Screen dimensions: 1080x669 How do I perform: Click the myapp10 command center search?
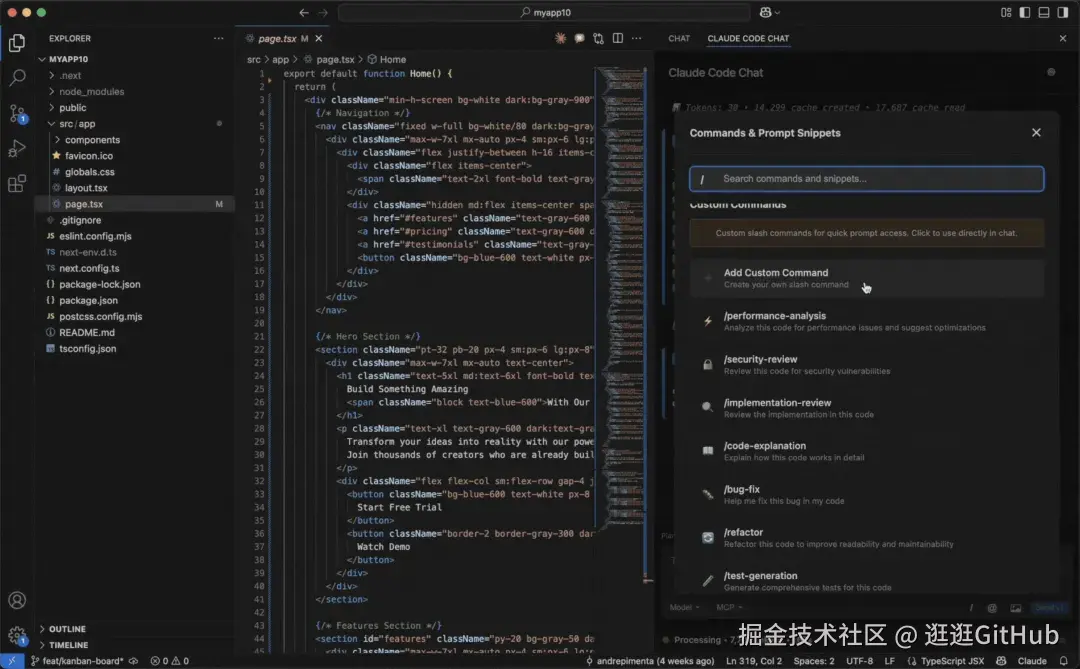544,12
